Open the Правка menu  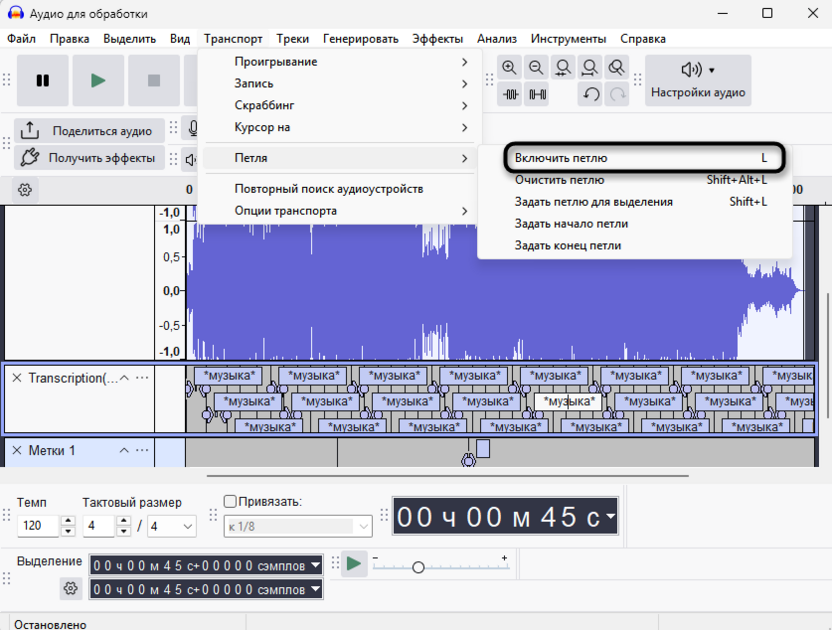70,39
